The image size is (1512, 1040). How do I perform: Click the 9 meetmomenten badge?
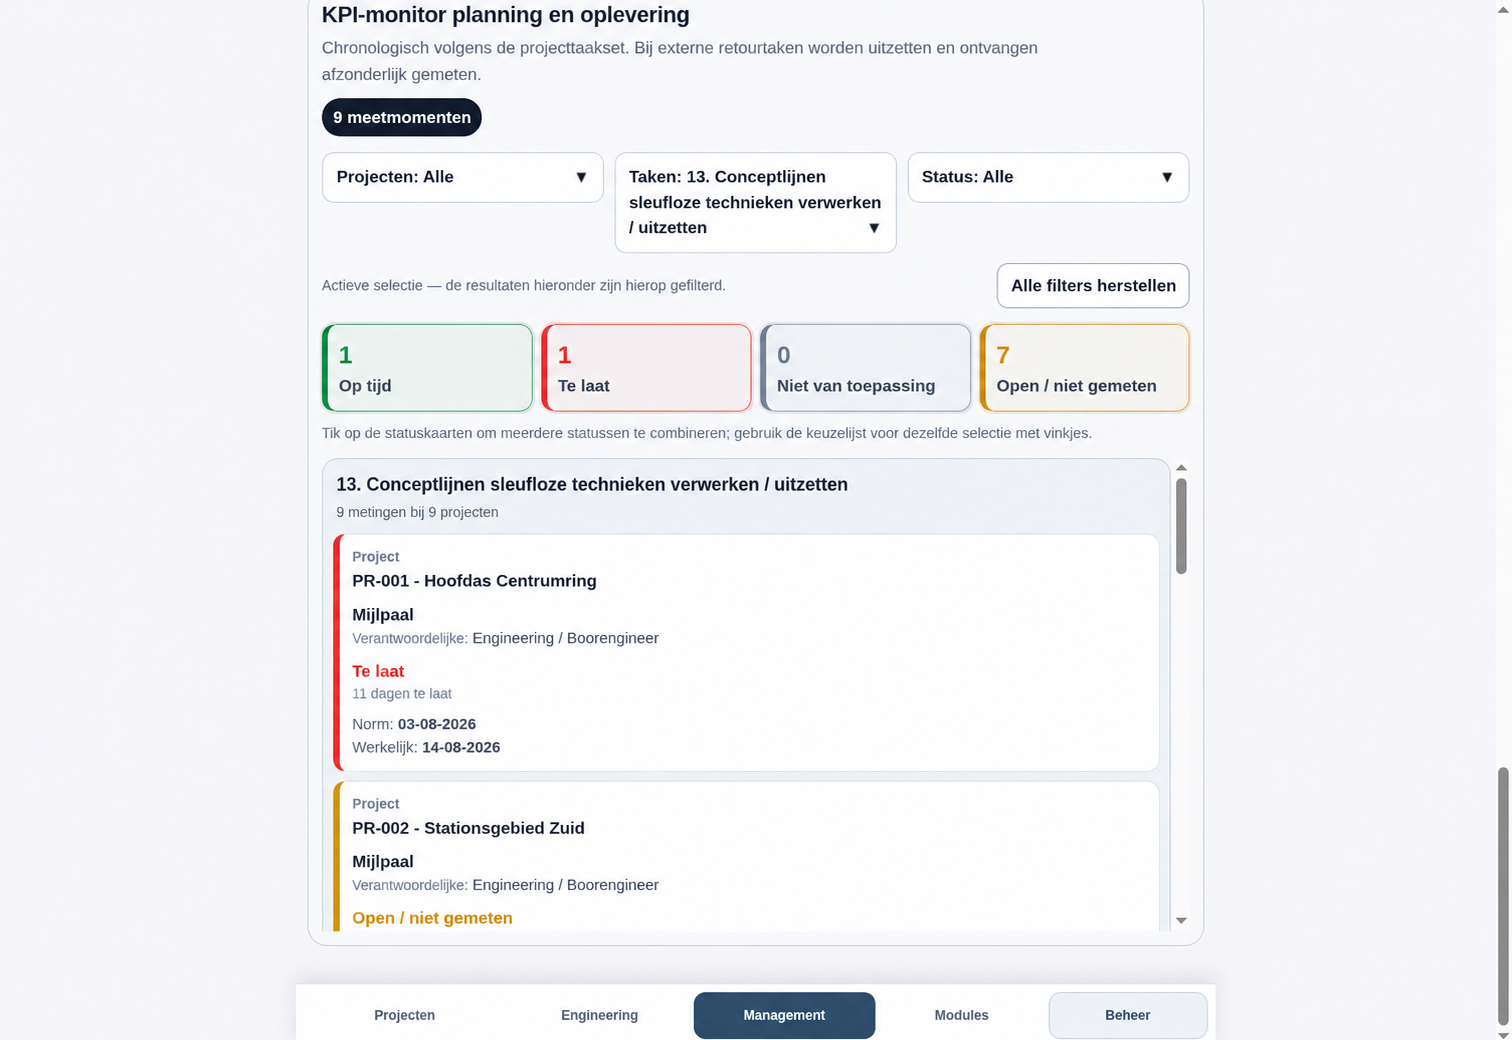point(402,117)
